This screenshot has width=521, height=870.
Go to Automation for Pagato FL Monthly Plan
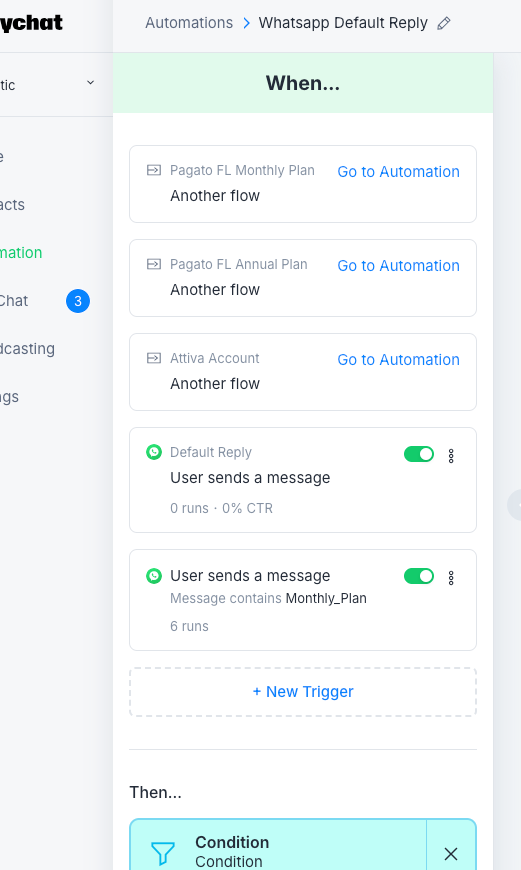point(398,171)
